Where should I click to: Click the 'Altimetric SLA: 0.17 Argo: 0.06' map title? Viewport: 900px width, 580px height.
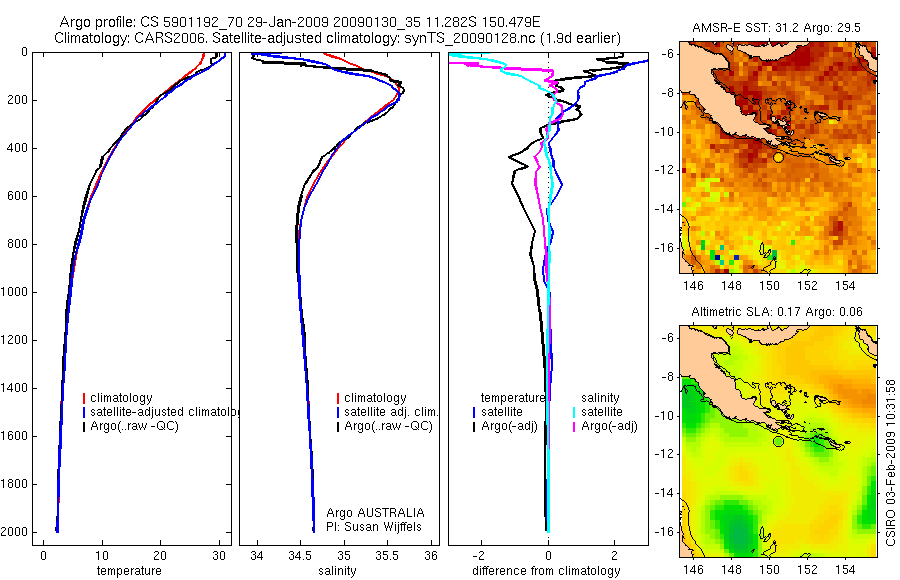(777, 312)
